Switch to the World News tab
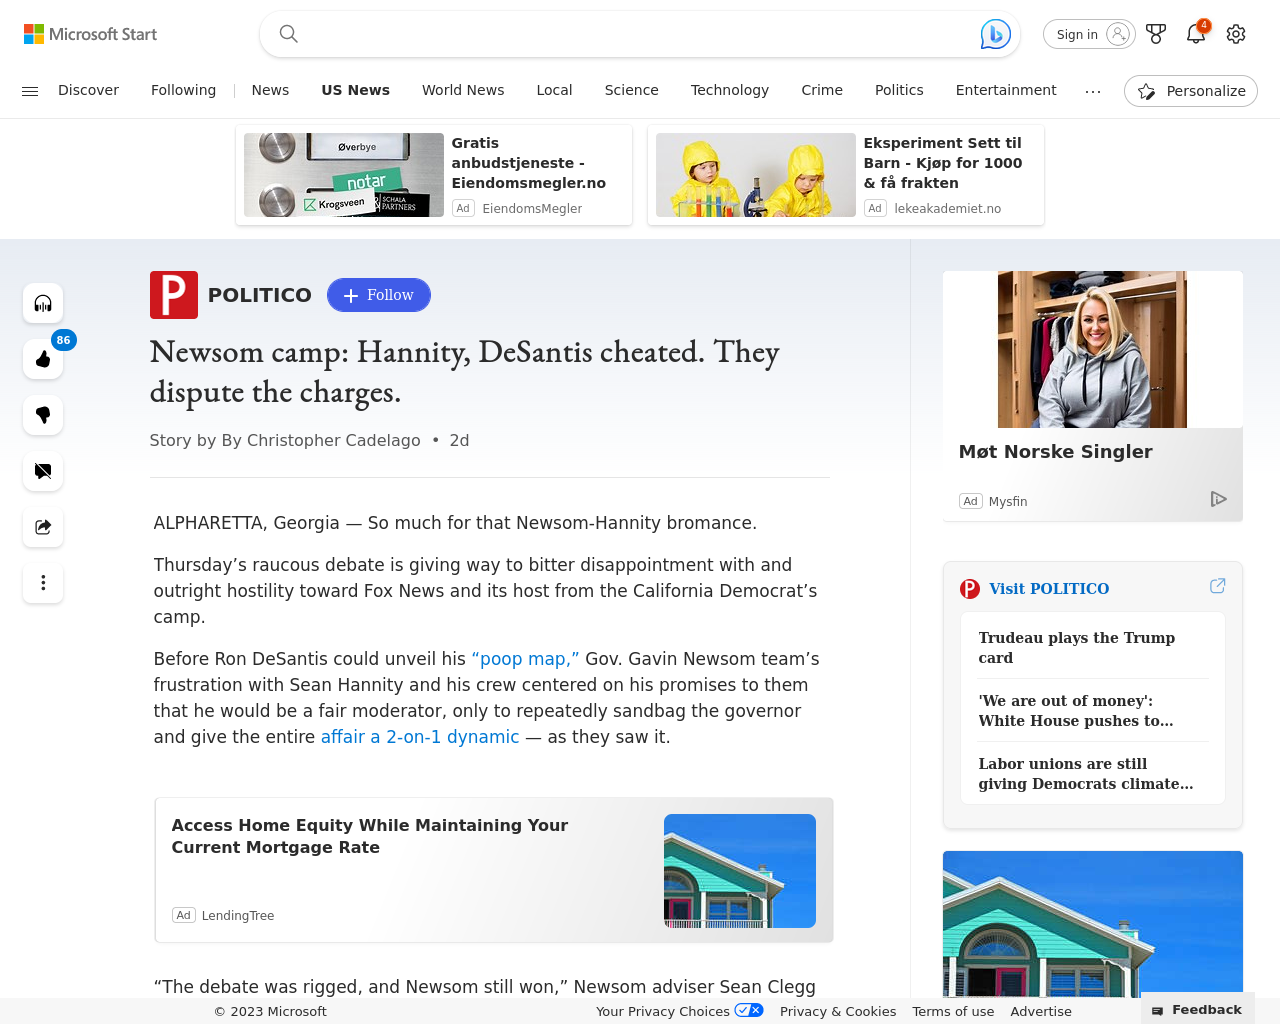 [x=463, y=90]
